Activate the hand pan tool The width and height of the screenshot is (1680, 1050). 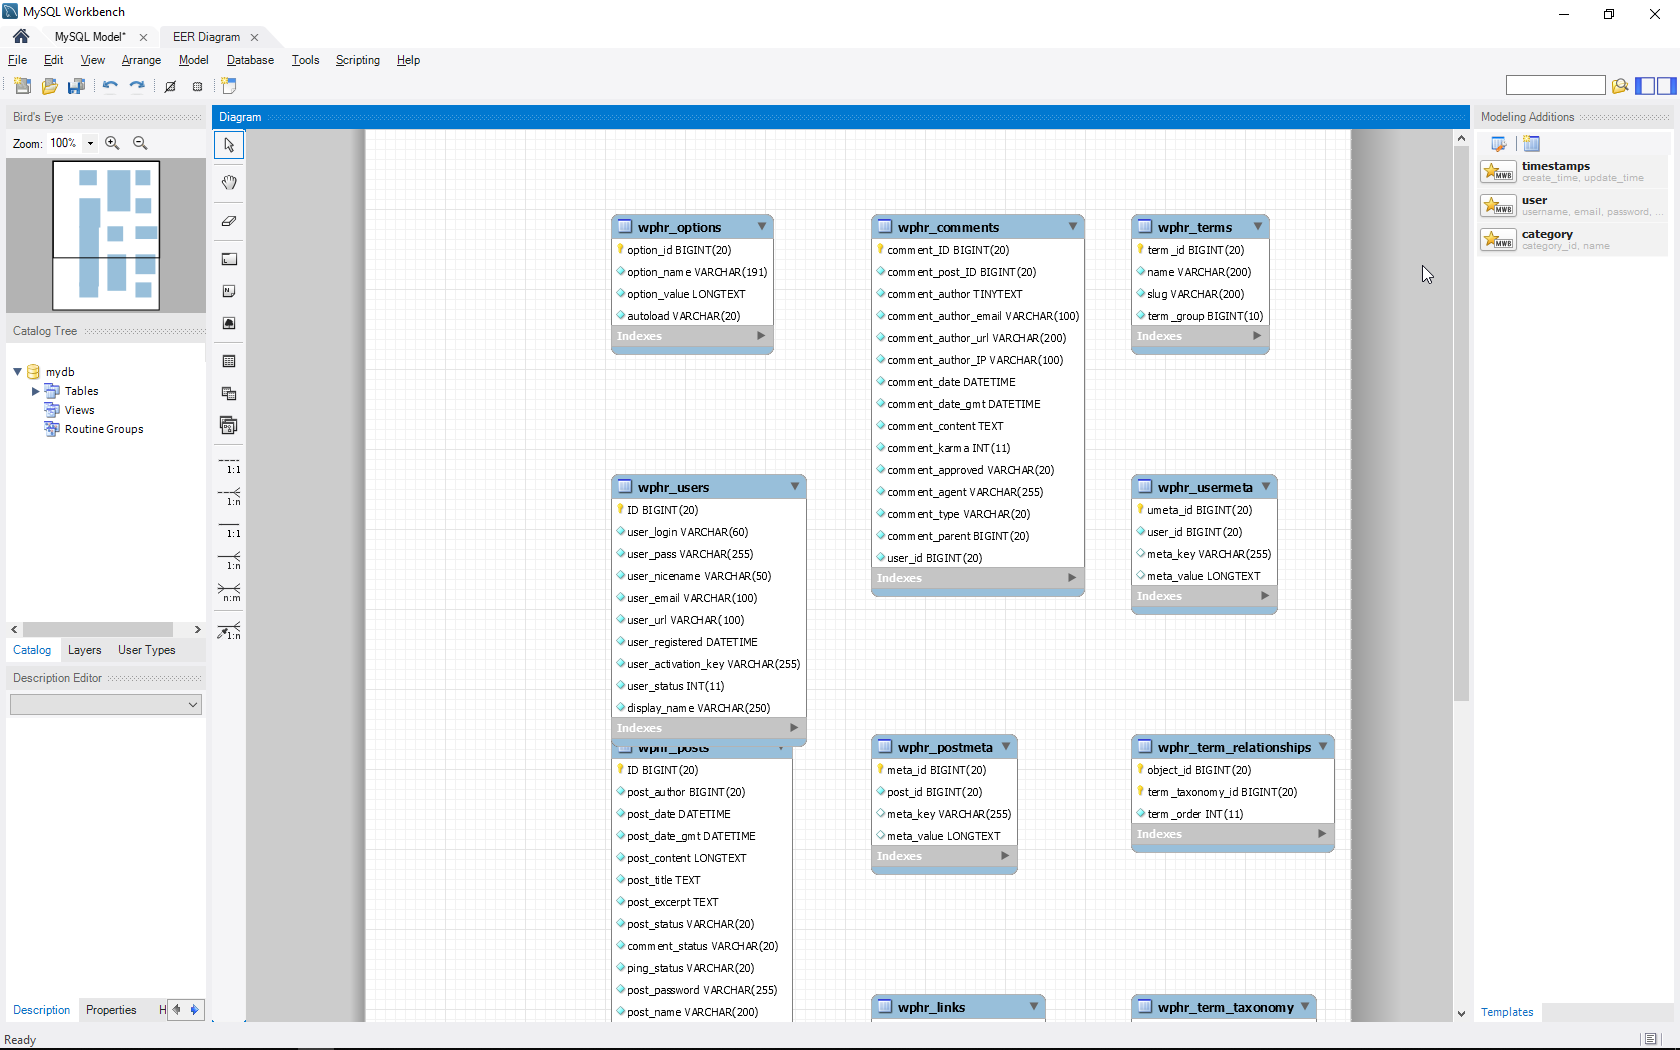click(229, 182)
